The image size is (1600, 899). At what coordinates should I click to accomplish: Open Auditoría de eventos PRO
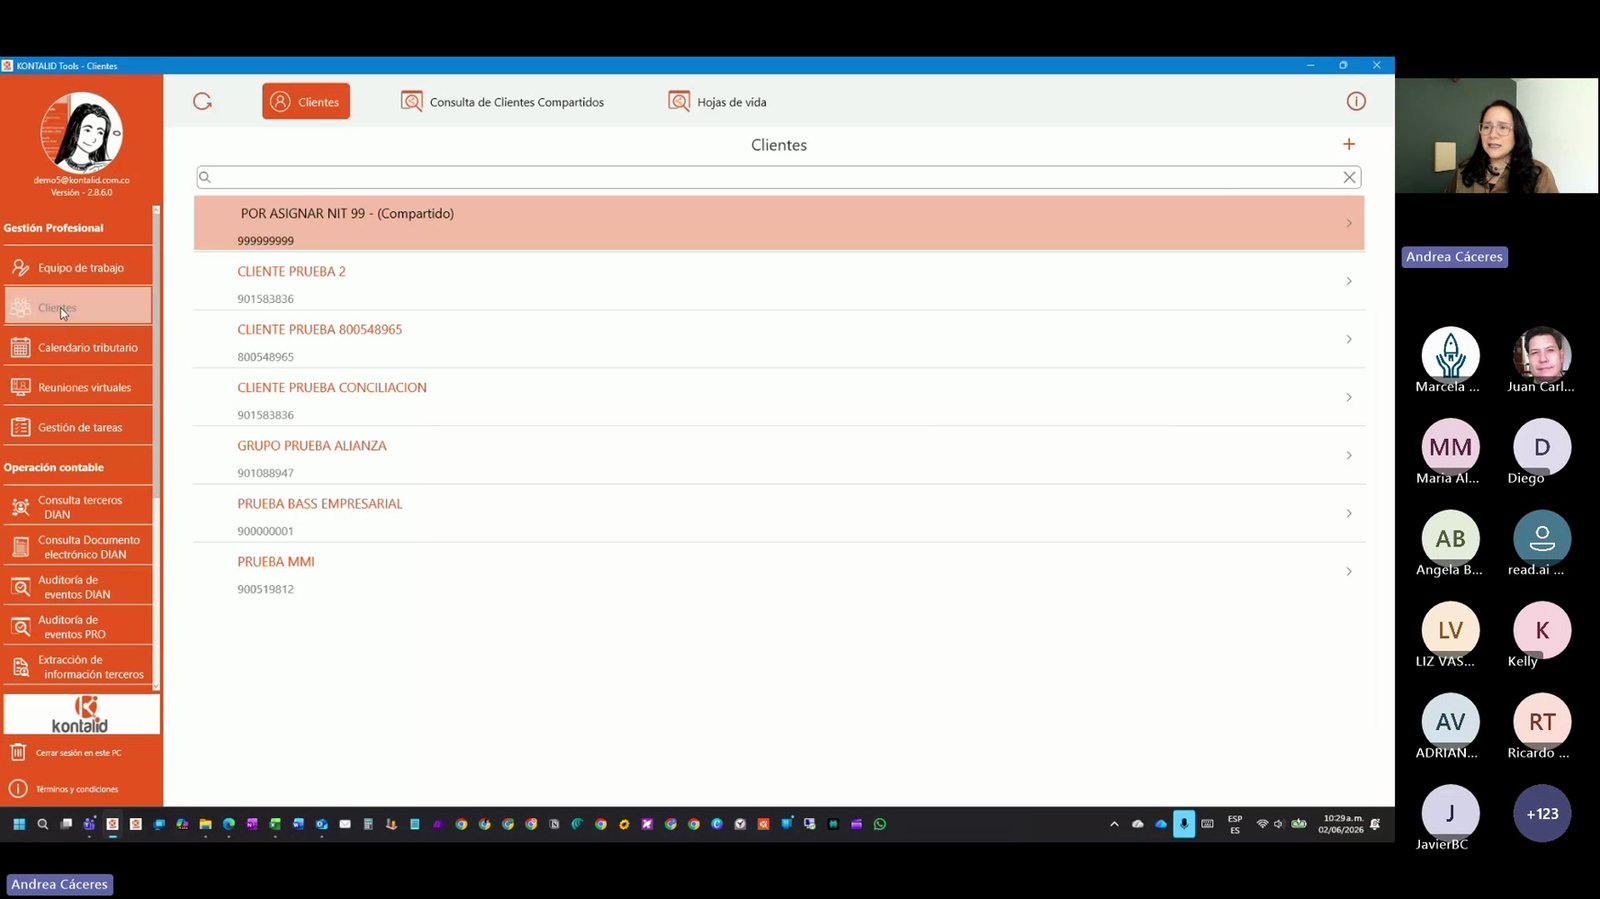click(78, 627)
